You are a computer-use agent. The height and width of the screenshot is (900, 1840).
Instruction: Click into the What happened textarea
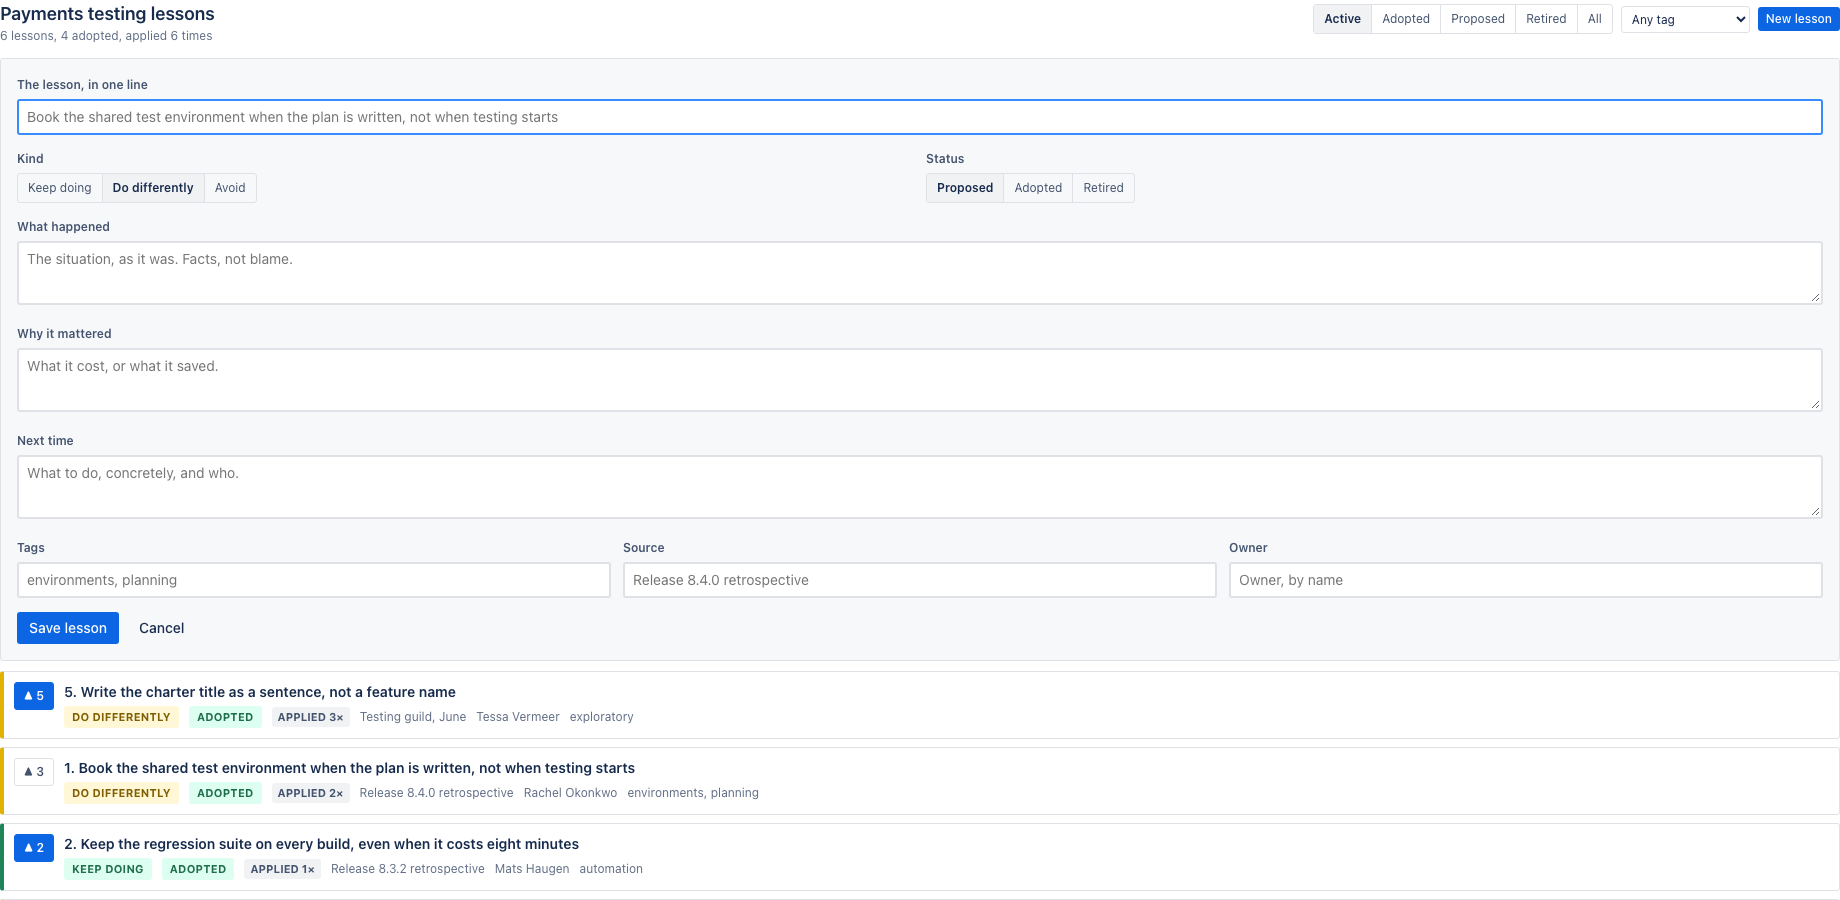[x=920, y=273]
